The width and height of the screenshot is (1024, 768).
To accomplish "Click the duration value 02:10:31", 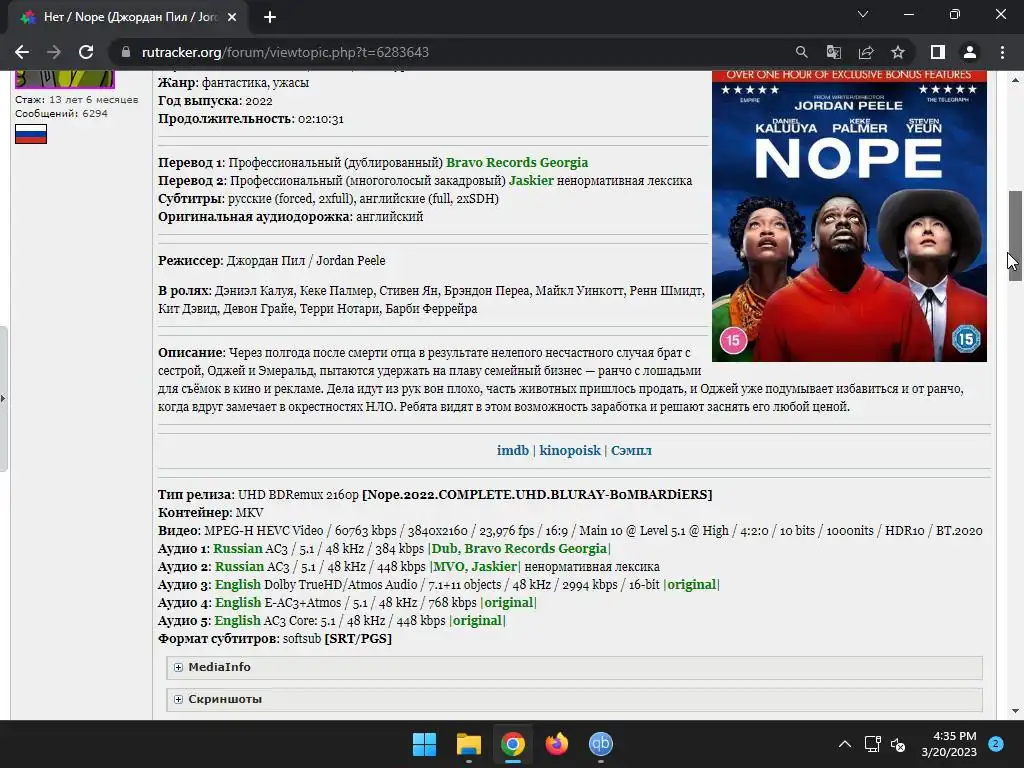I will coord(321,119).
